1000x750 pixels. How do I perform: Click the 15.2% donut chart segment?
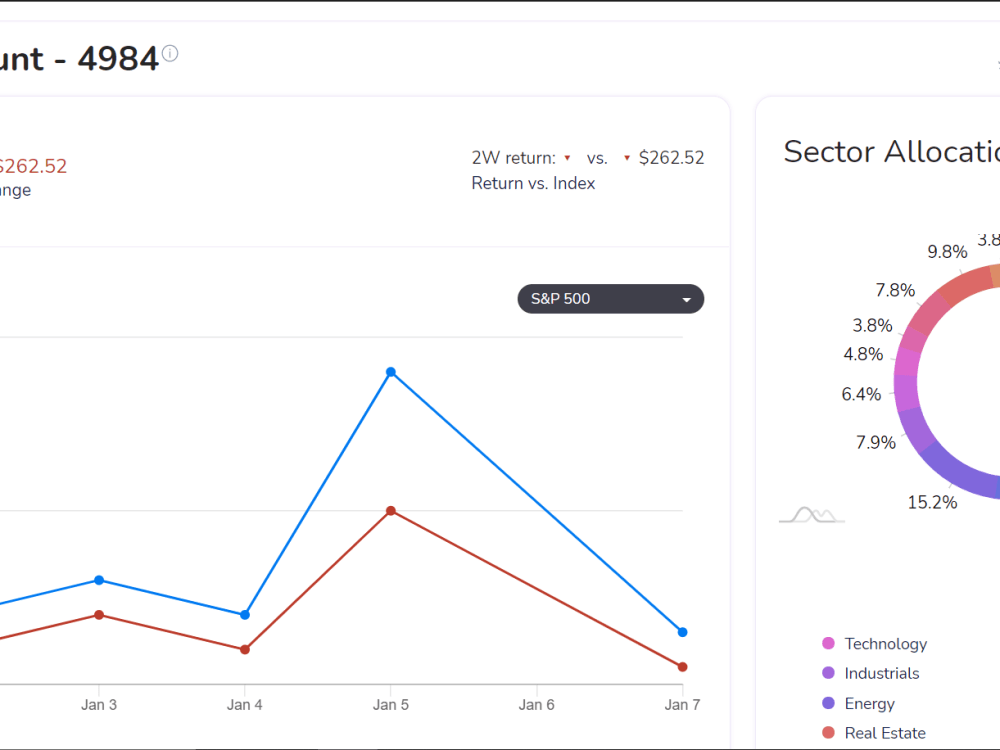[x=960, y=475]
